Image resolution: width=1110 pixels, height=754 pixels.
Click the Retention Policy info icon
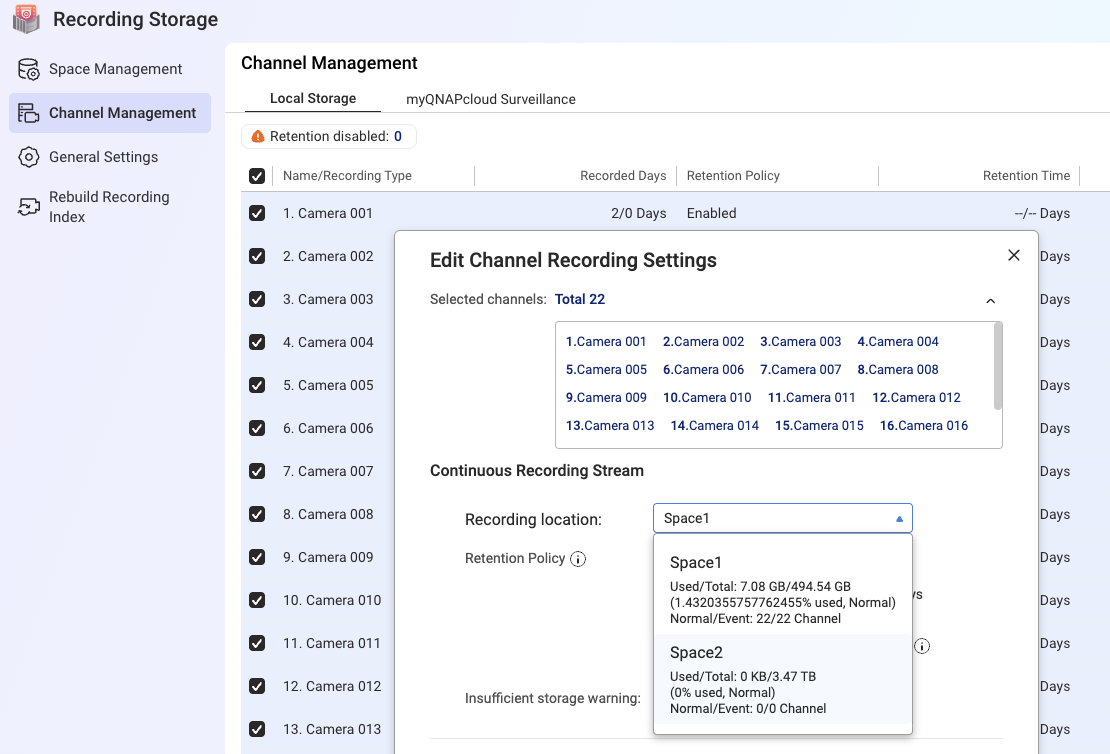[578, 559]
